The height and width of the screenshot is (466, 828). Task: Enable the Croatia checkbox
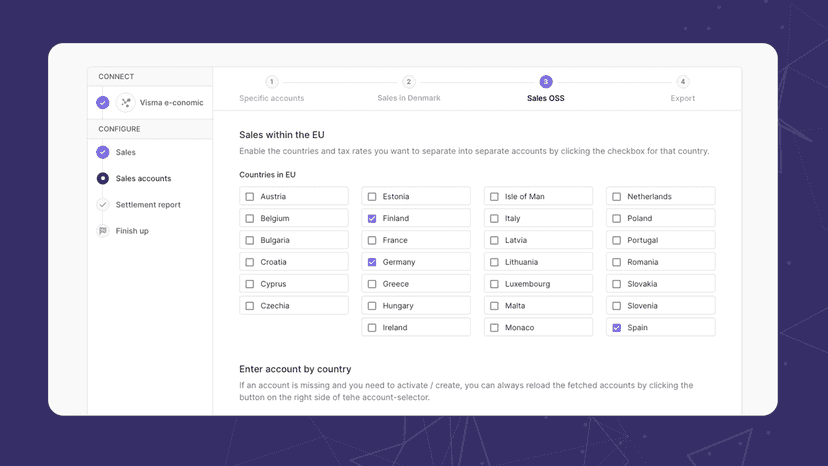coord(250,262)
